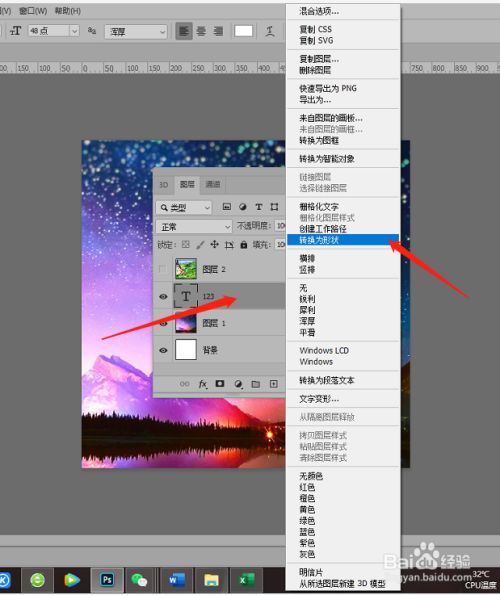Click the link layers icon

point(184,384)
